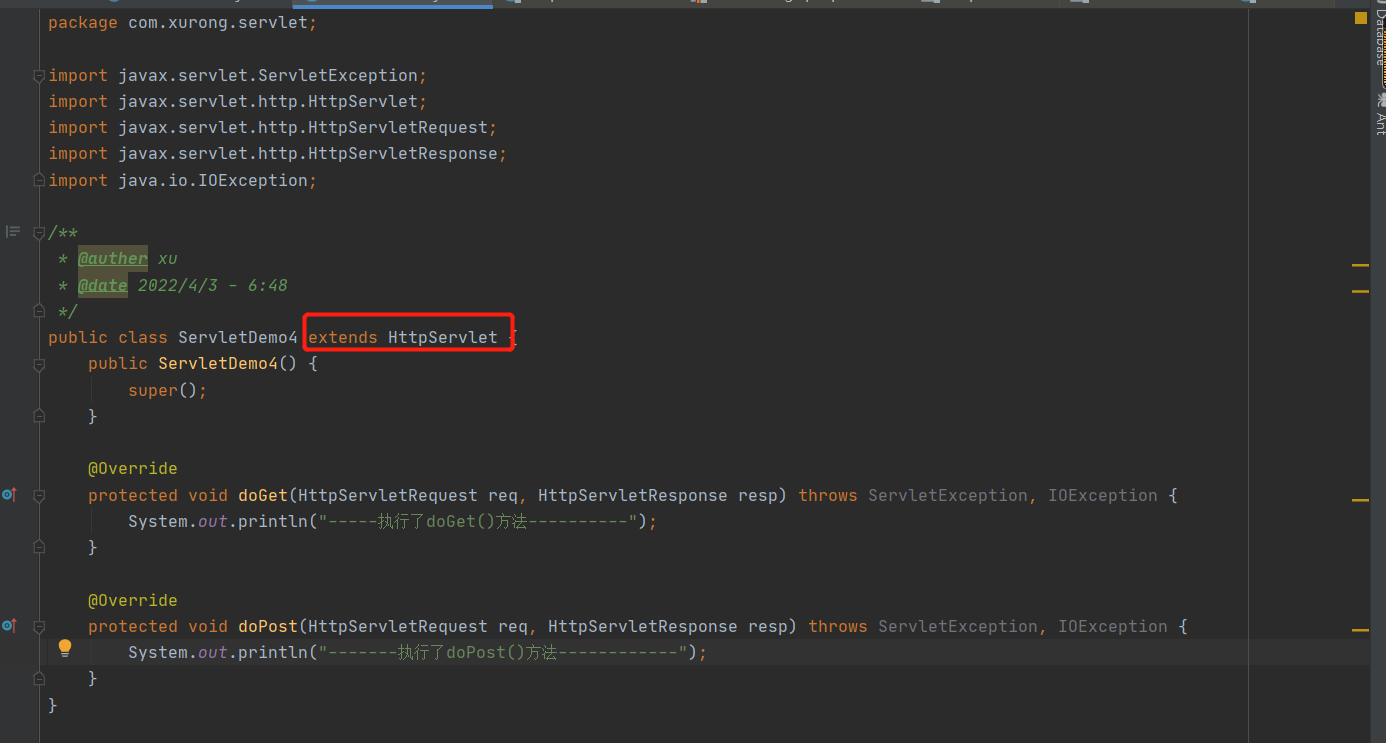Jump to warning stripe mark for @auther tag
Image resolution: width=1386 pixels, height=743 pixels.
point(1360,265)
